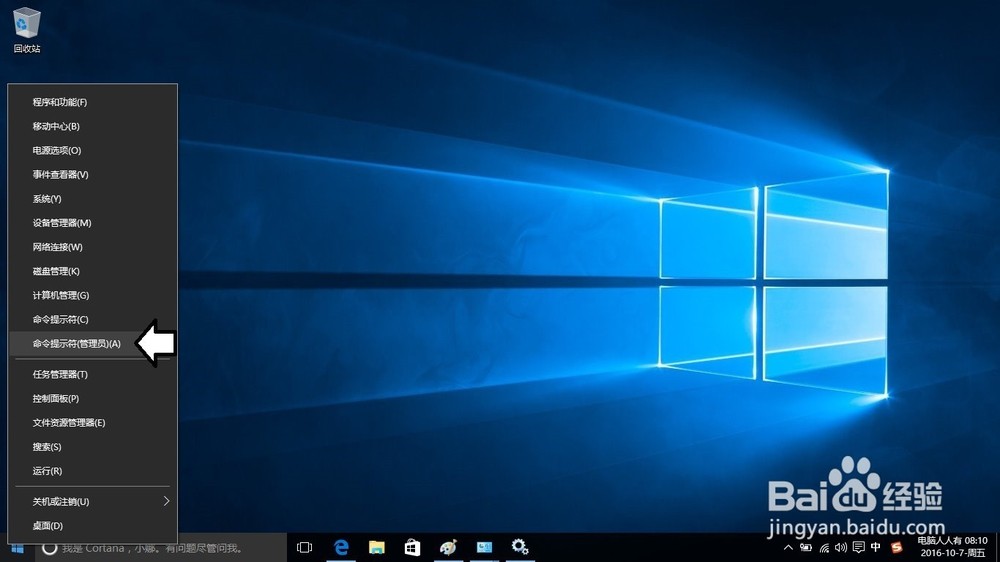The image size is (1000, 562).
Task: Click 系统(Y) in the menu
Action: tap(92, 199)
